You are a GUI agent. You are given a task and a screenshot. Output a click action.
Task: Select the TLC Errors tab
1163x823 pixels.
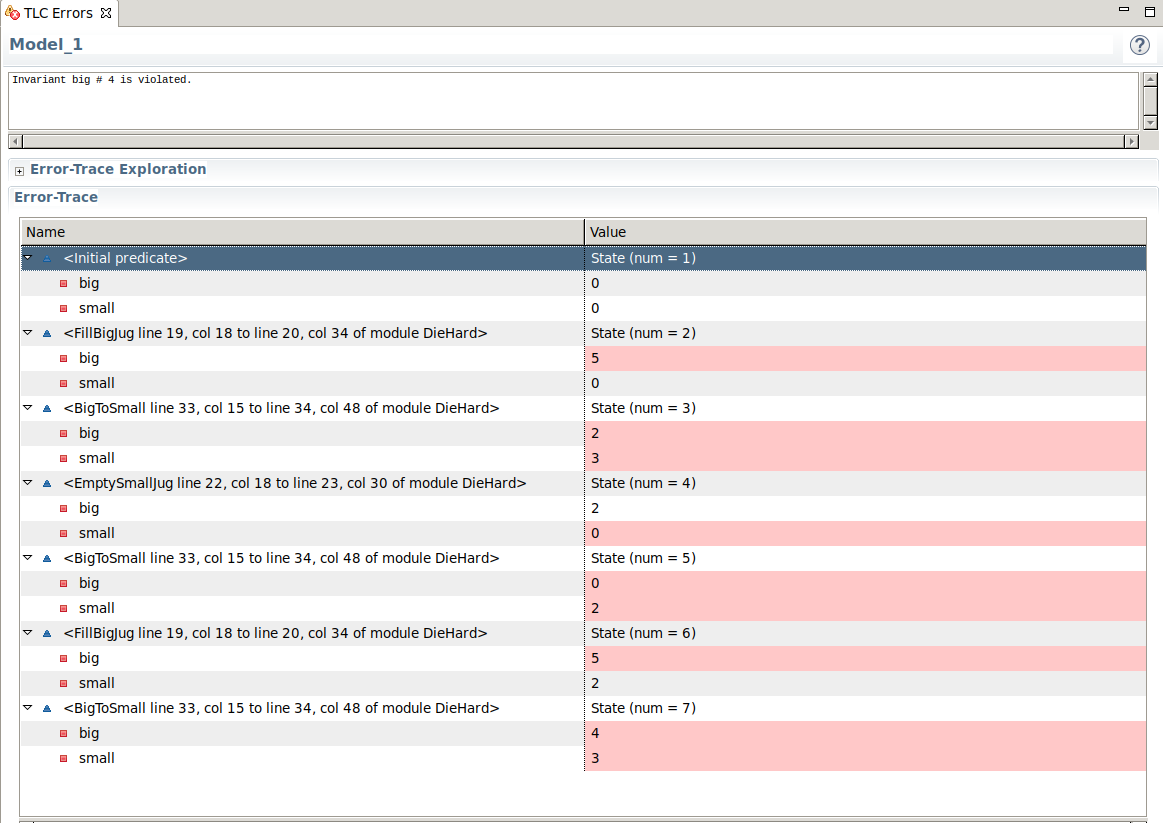59,13
